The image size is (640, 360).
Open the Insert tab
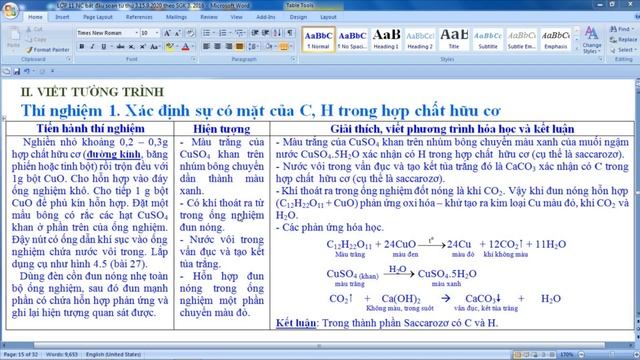(62, 17)
